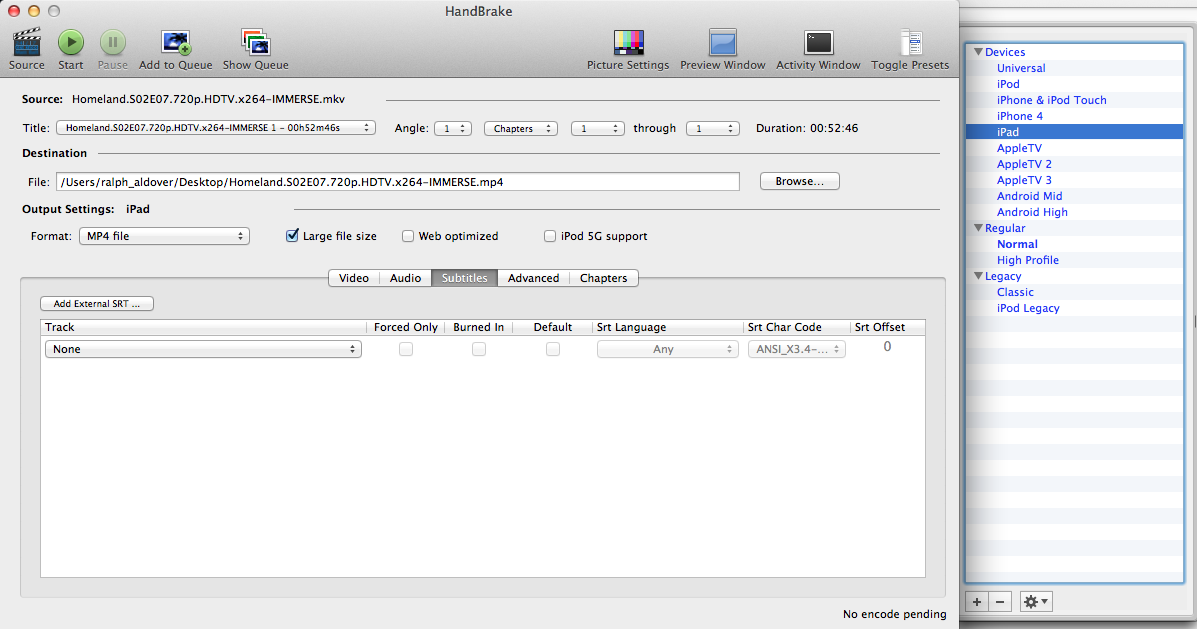This screenshot has height=629, width=1197.
Task: Open the Srt Language Any dropdown
Action: (x=668, y=349)
